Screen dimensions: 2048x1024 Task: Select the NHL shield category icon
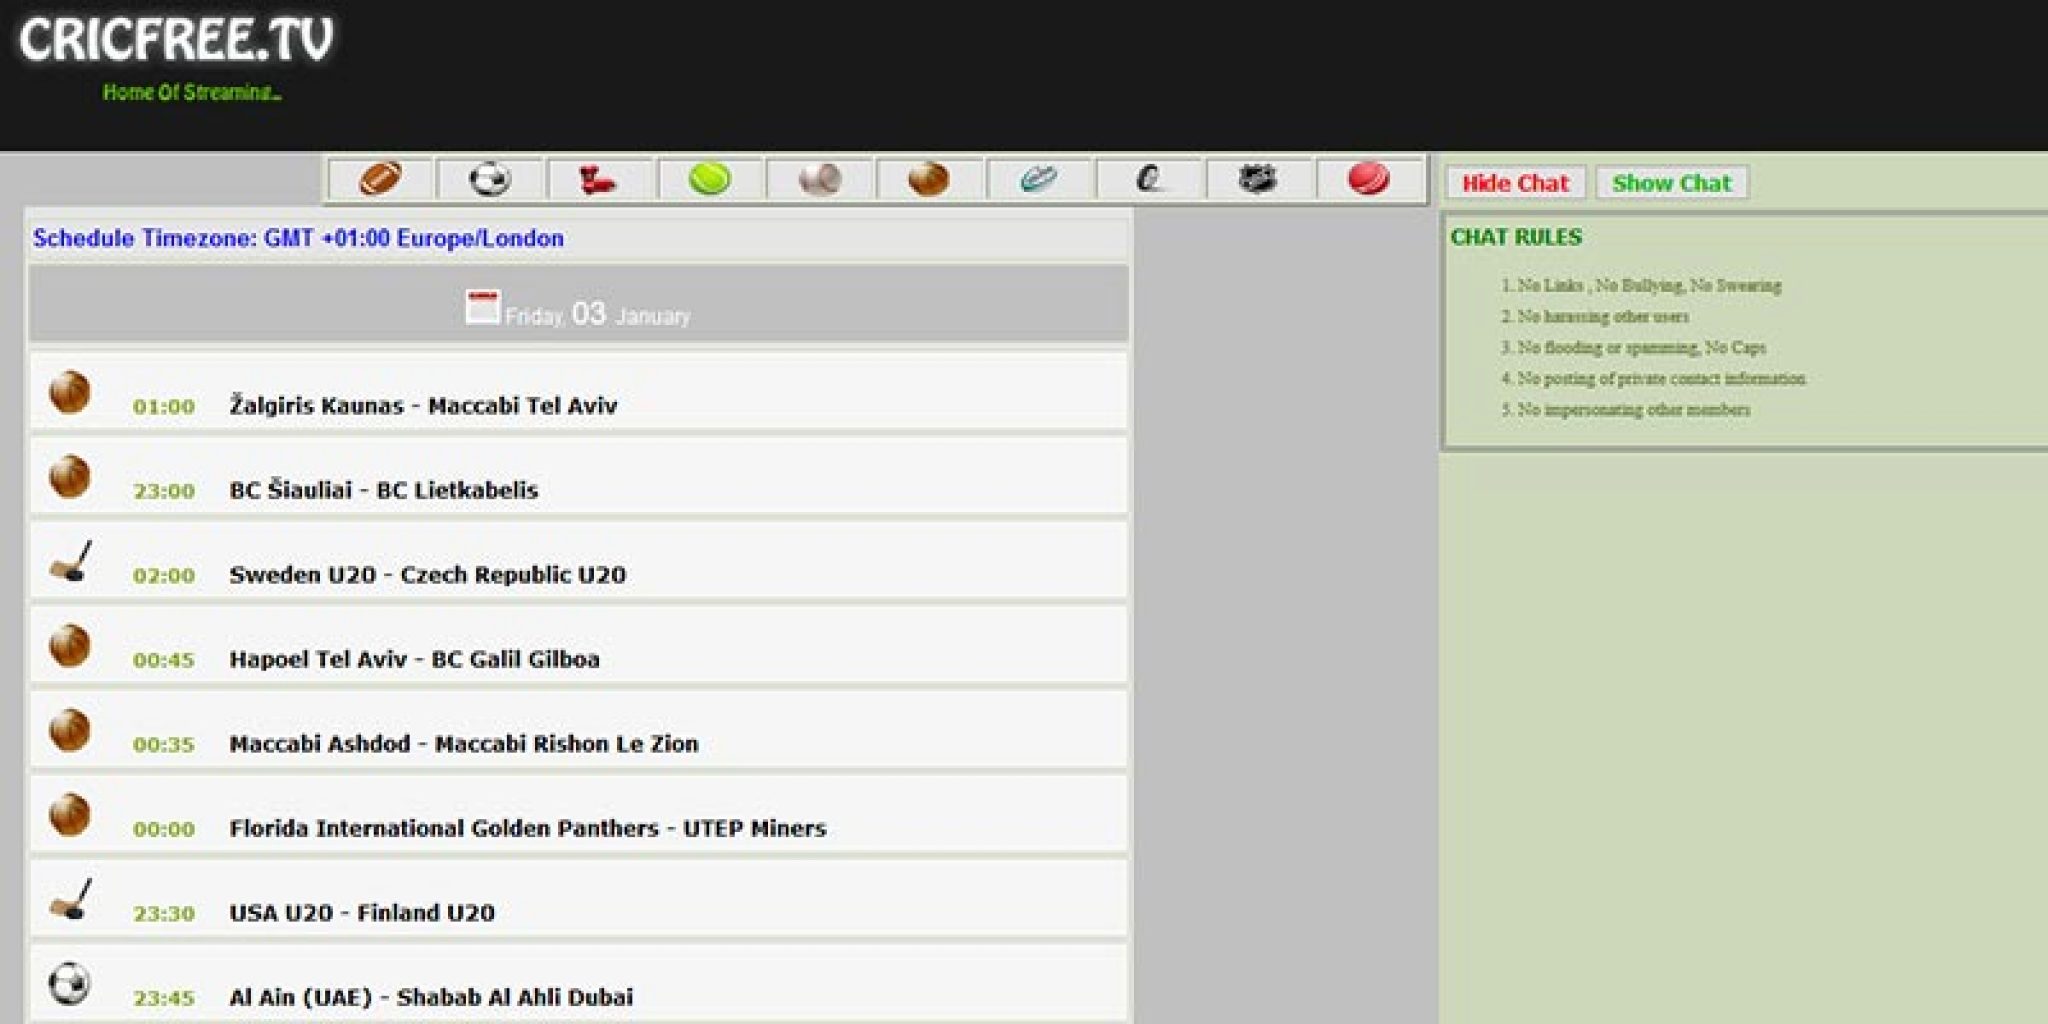[x=1258, y=180]
